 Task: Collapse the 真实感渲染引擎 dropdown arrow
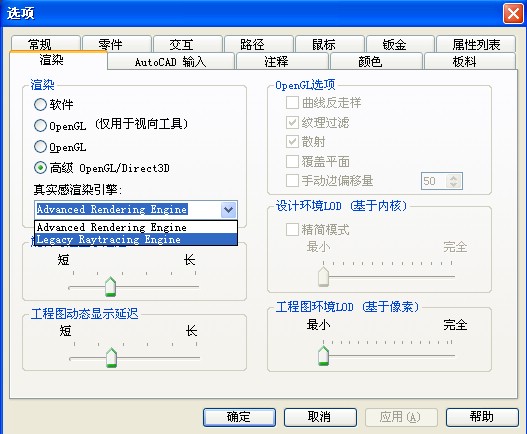[229, 210]
